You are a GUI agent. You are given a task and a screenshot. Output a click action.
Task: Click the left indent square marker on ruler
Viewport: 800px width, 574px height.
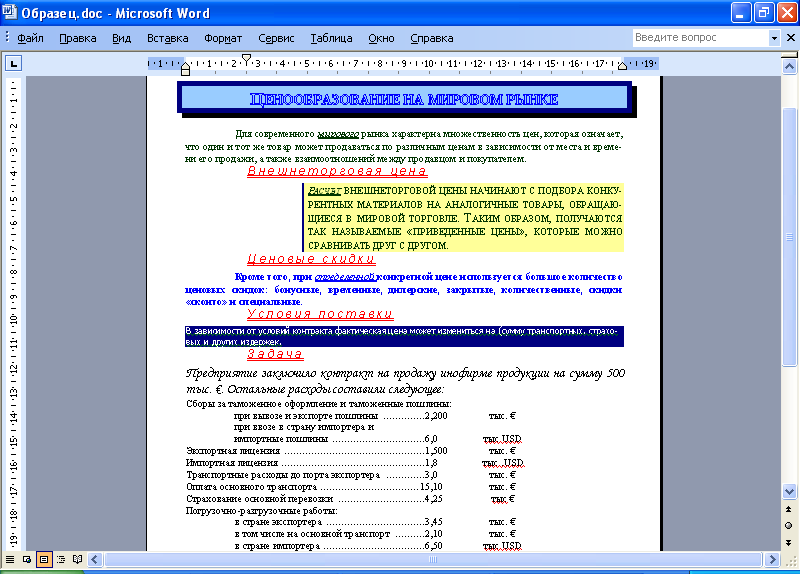click(186, 72)
